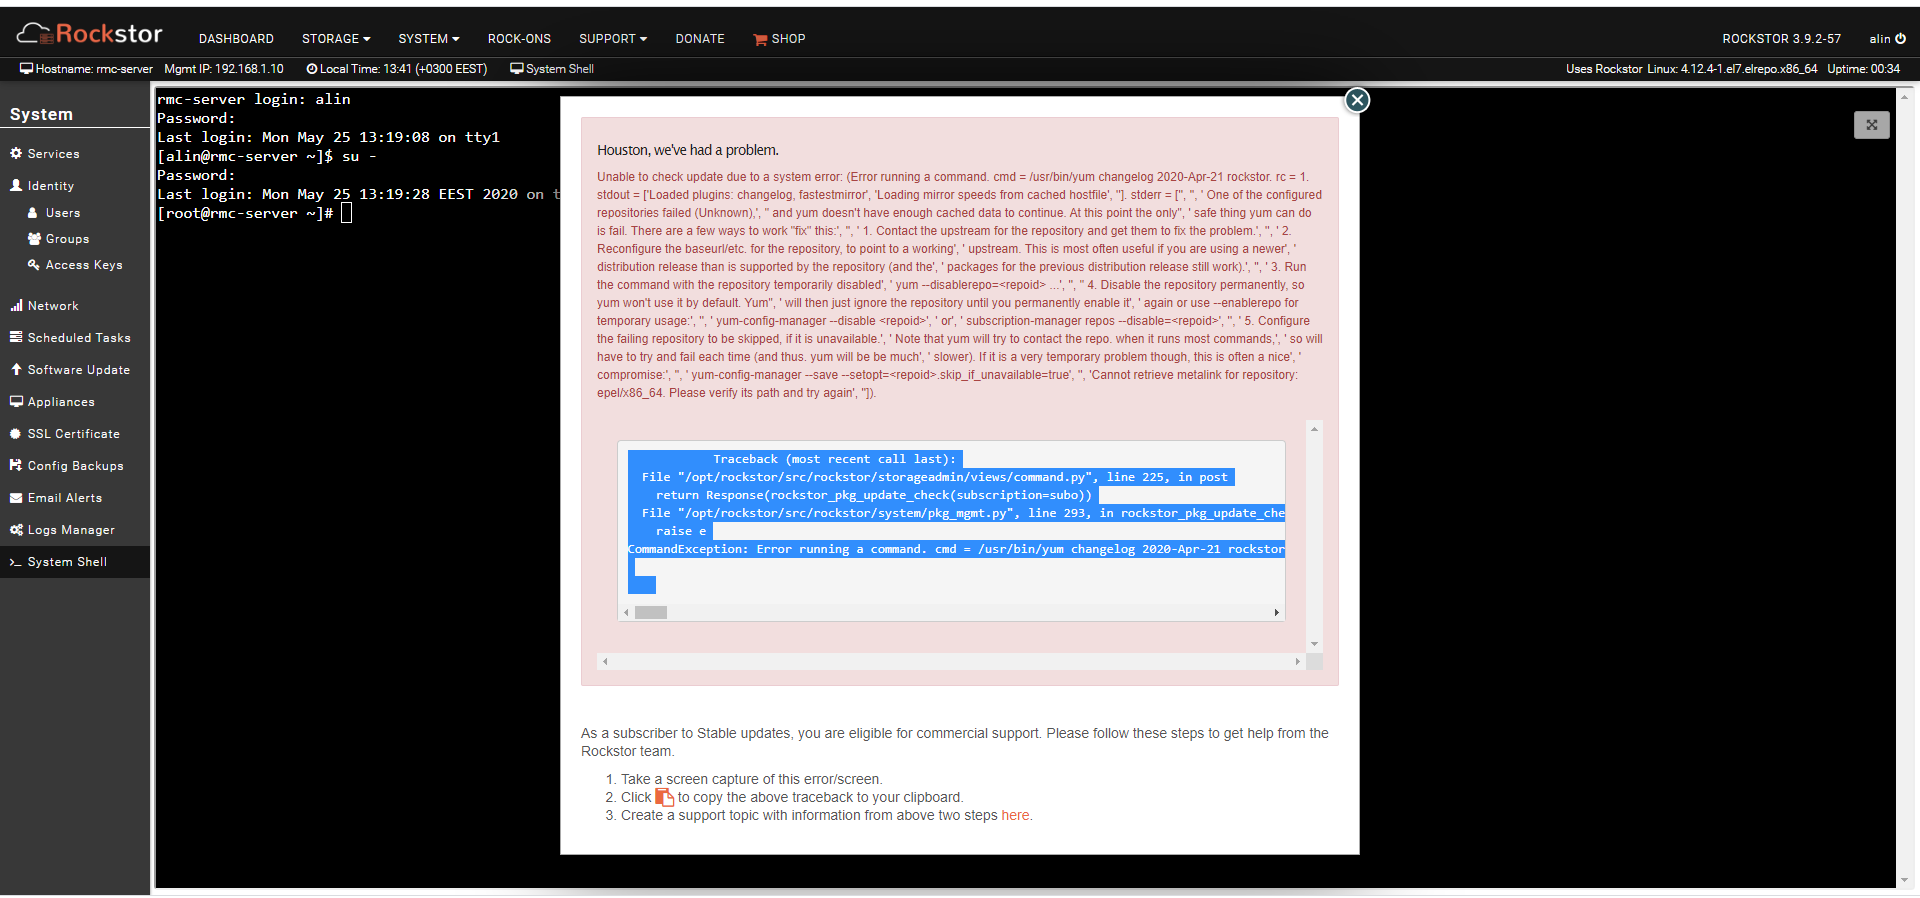Click the power icon next to alin
The image size is (1920, 898).
tap(1900, 39)
